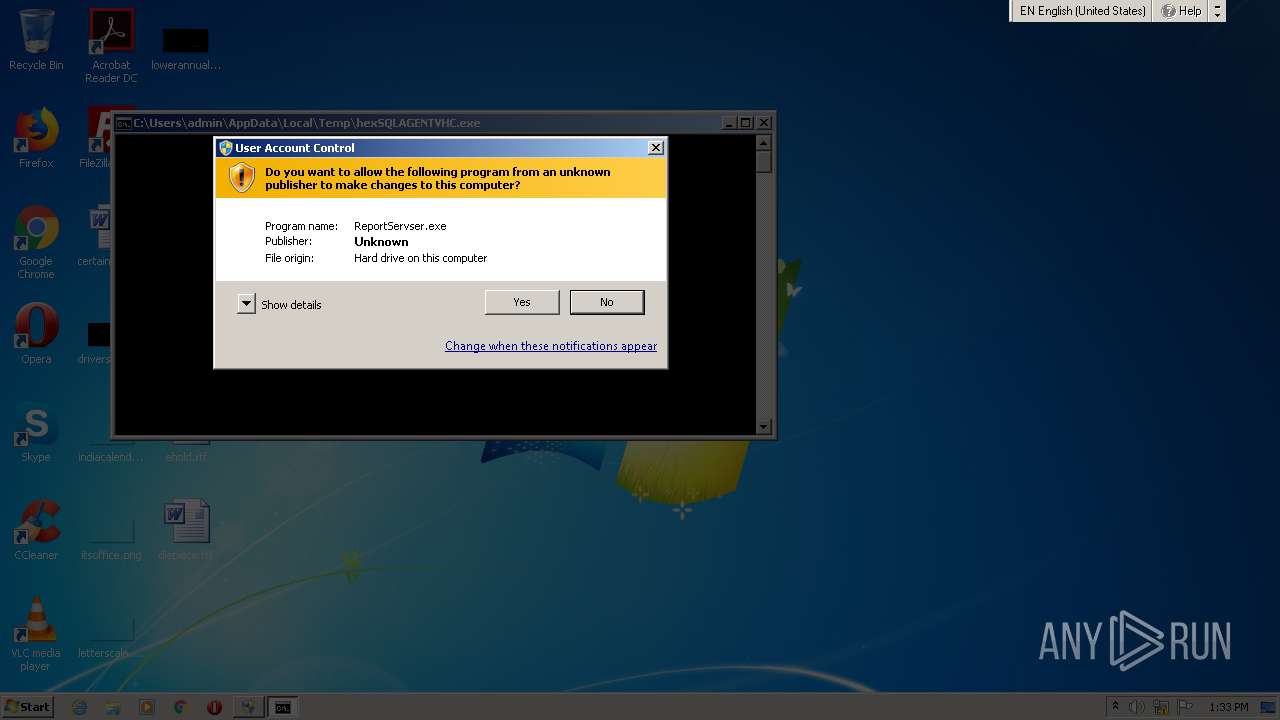This screenshot has height=720, width=1280.
Task: Click Yes in the User Account Control dialog
Action: coord(522,302)
